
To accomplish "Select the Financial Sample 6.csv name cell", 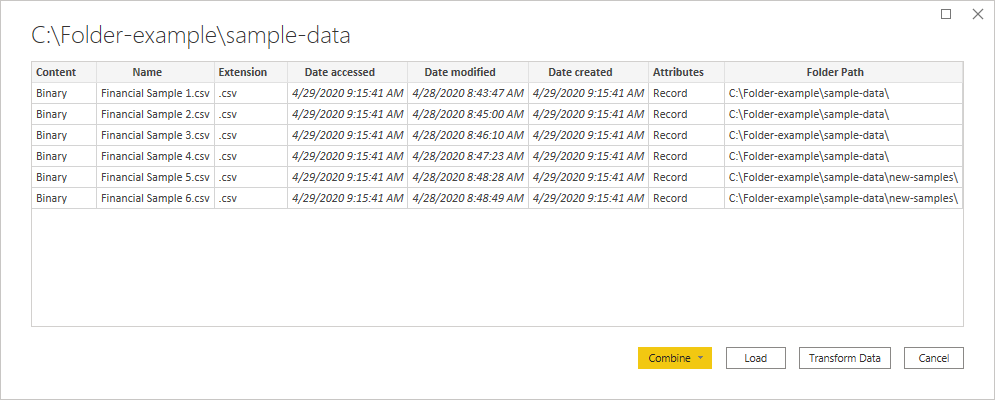I will pyautogui.click(x=155, y=198).
